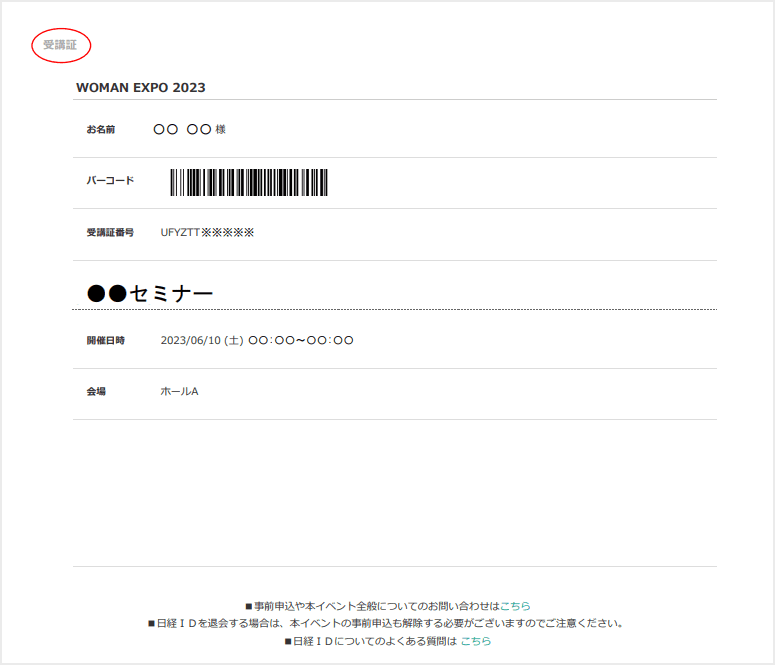This screenshot has height=665, width=775.
Task: Click the 会場 label
Action: pos(96,392)
